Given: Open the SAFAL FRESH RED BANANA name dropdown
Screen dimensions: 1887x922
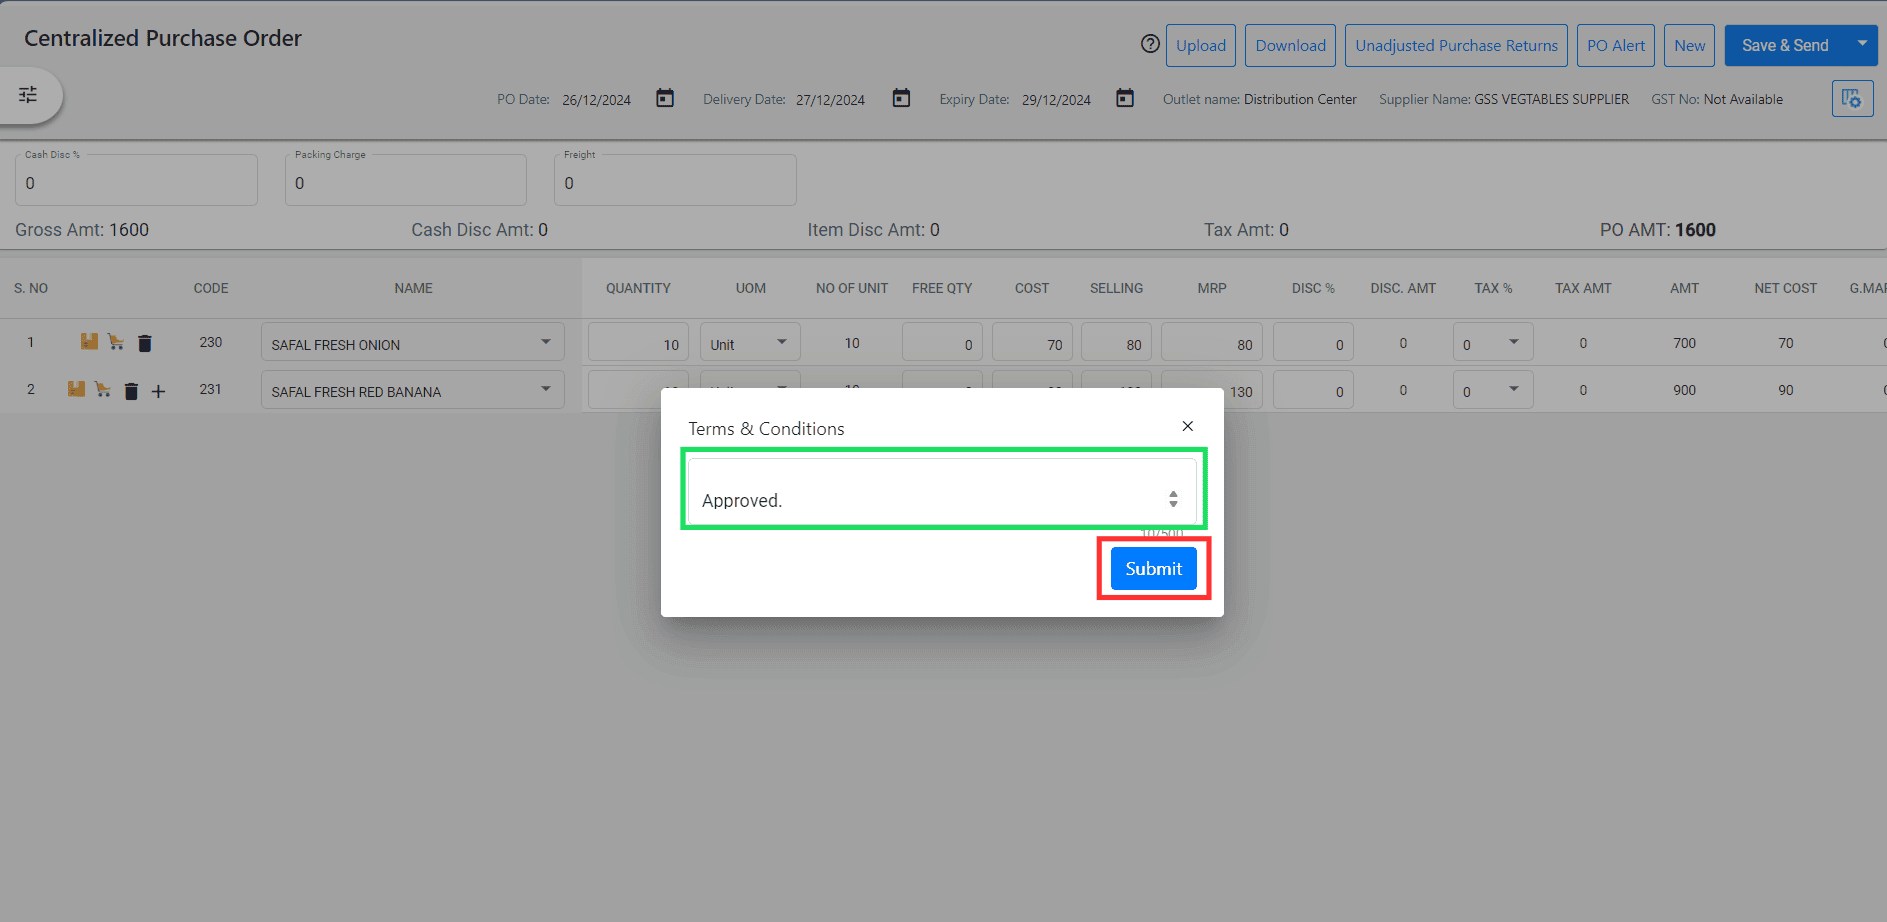Looking at the screenshot, I should pyautogui.click(x=546, y=389).
